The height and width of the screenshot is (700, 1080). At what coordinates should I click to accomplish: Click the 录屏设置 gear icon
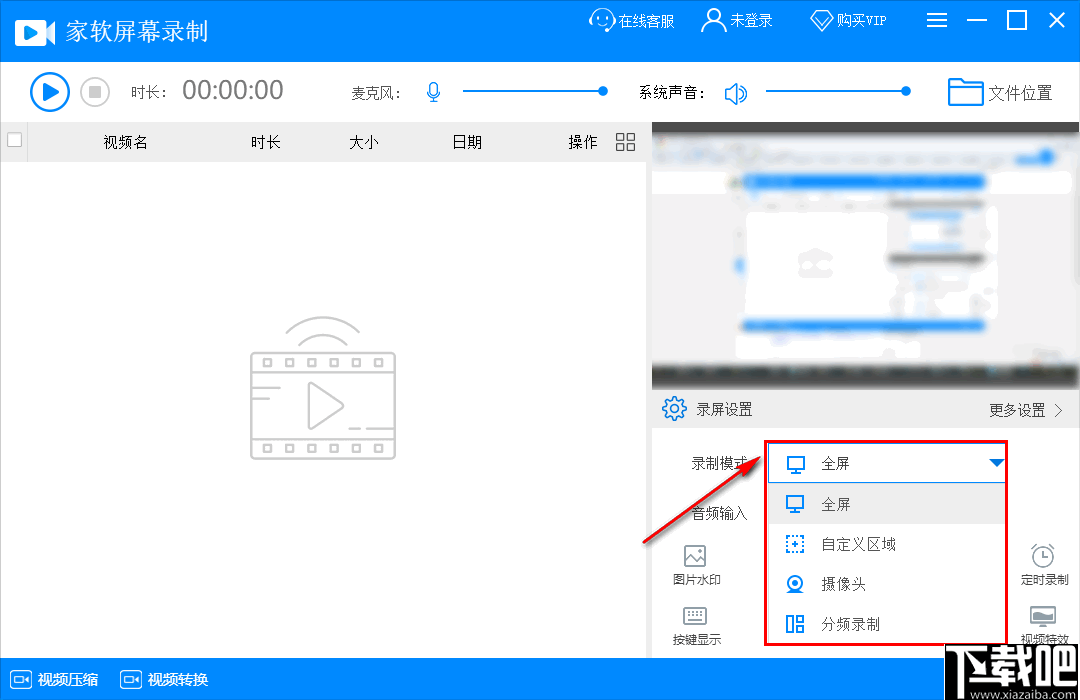point(673,408)
